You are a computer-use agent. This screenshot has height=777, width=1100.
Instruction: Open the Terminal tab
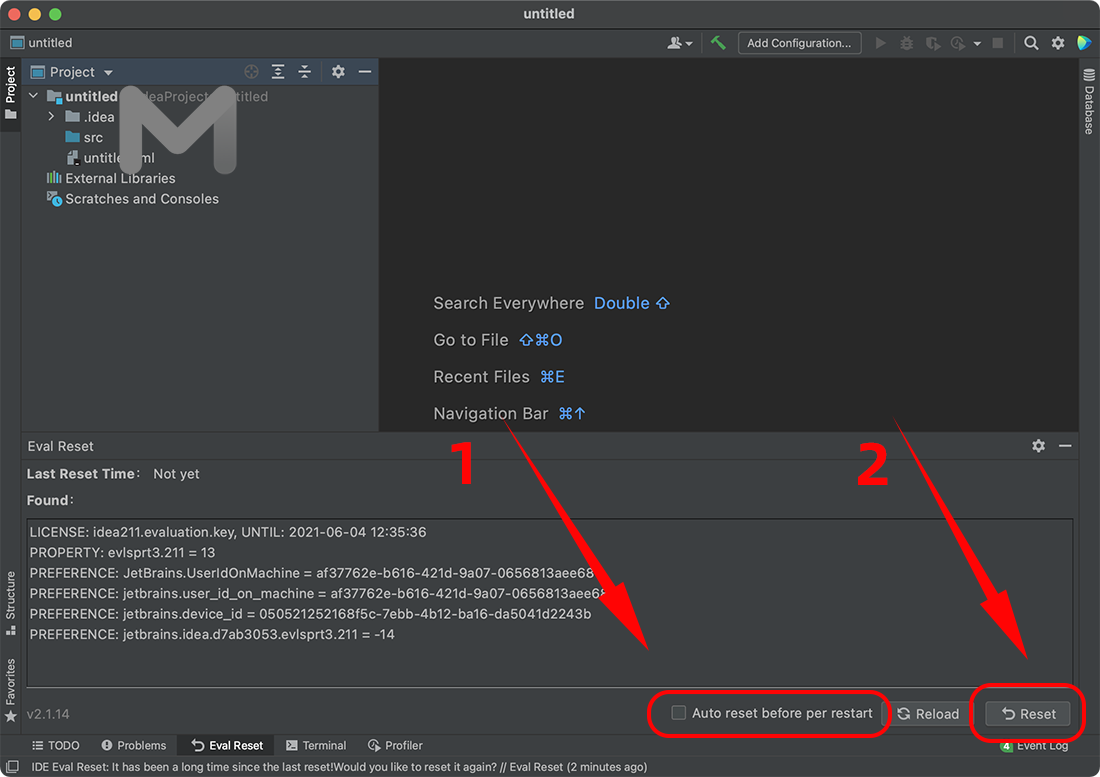[x=316, y=745]
